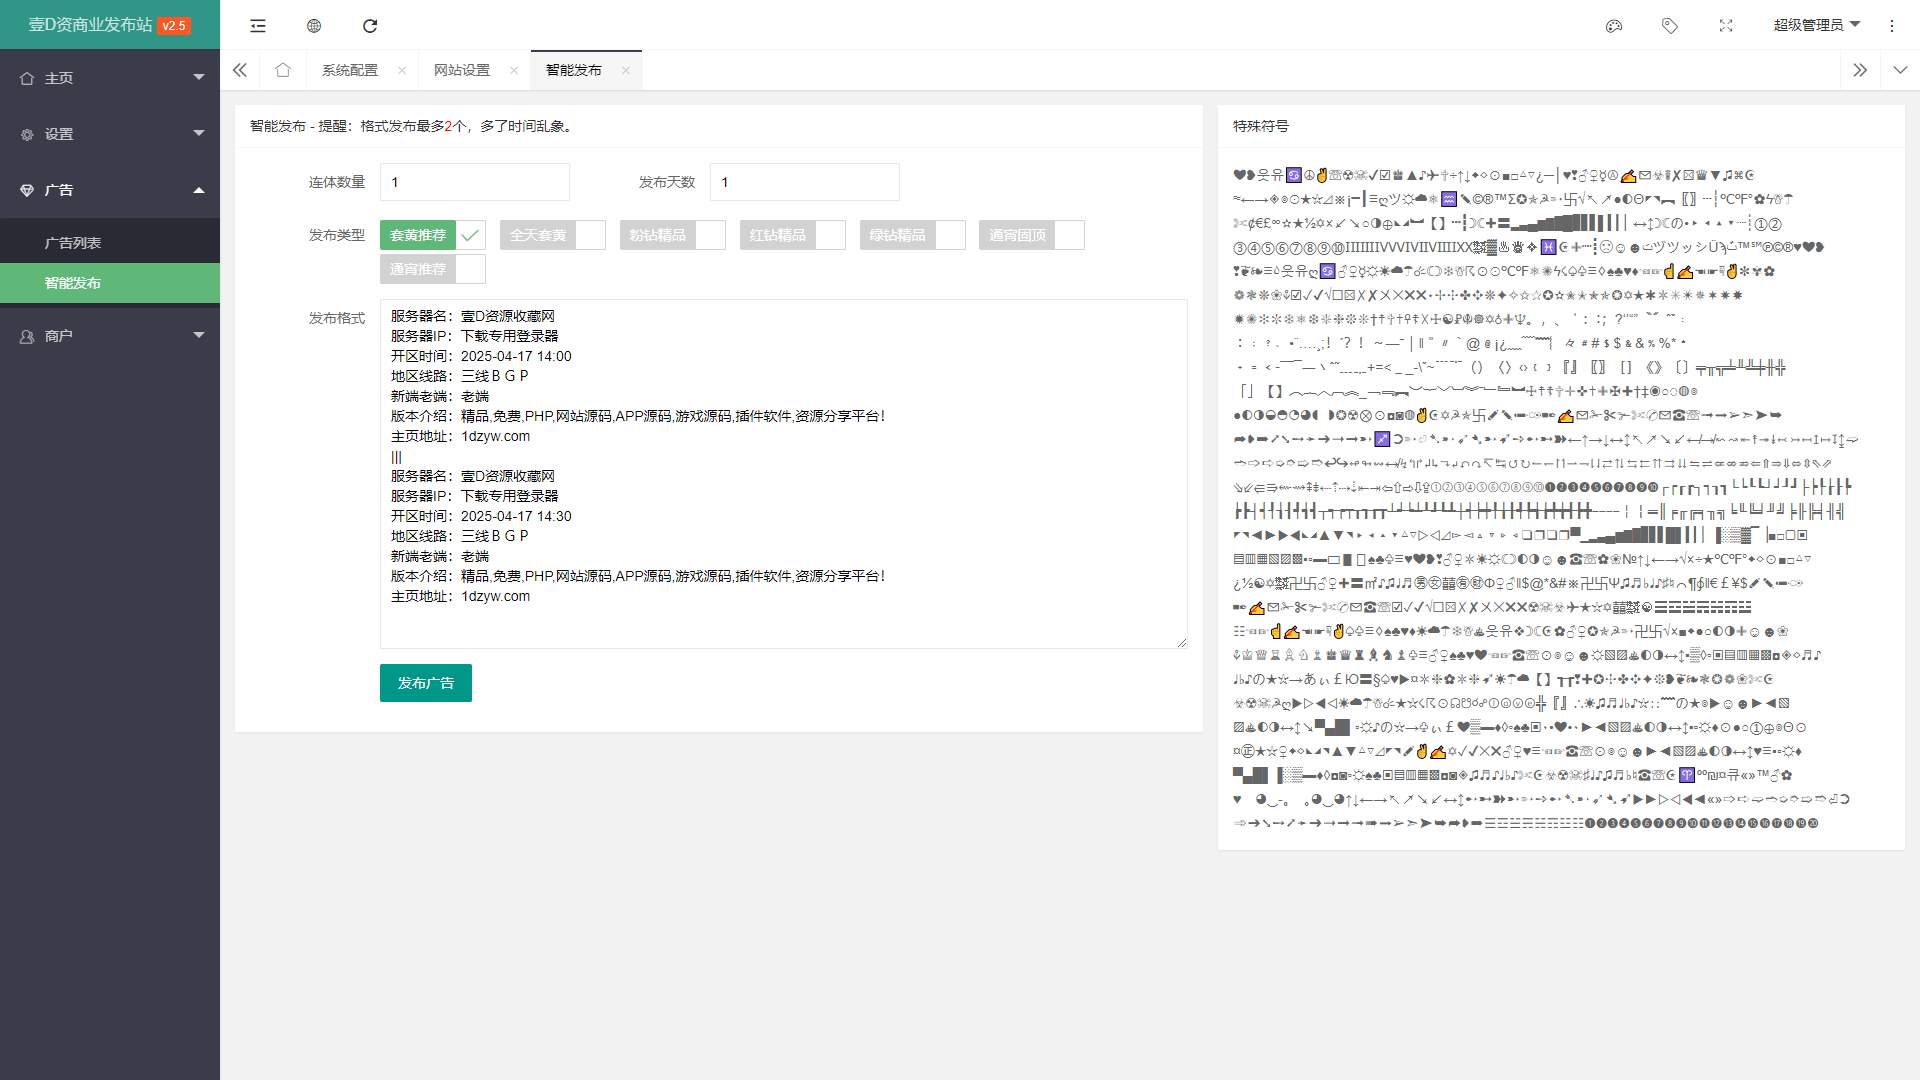Expand the 主页 sidebar menu arrow
The width and height of the screenshot is (1920, 1080).
pos(199,78)
